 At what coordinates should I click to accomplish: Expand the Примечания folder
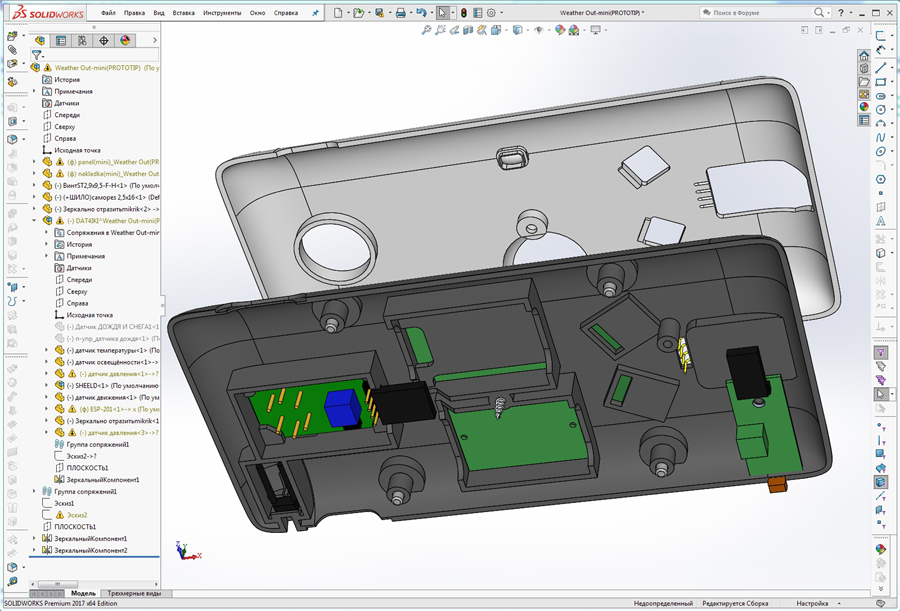[34, 91]
